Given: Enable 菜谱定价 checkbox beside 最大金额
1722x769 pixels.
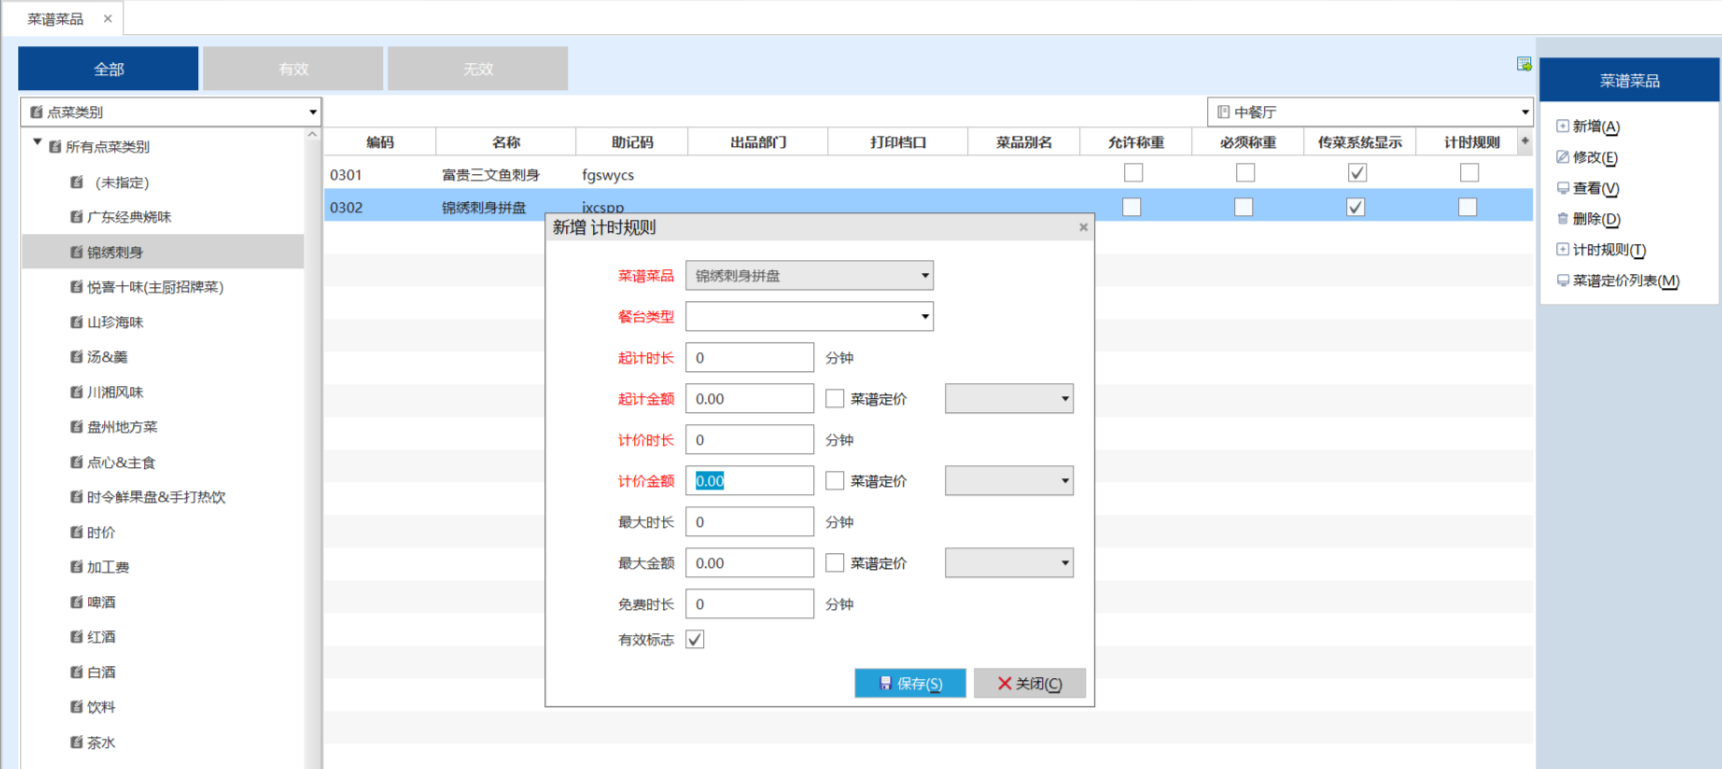Looking at the screenshot, I should [835, 563].
